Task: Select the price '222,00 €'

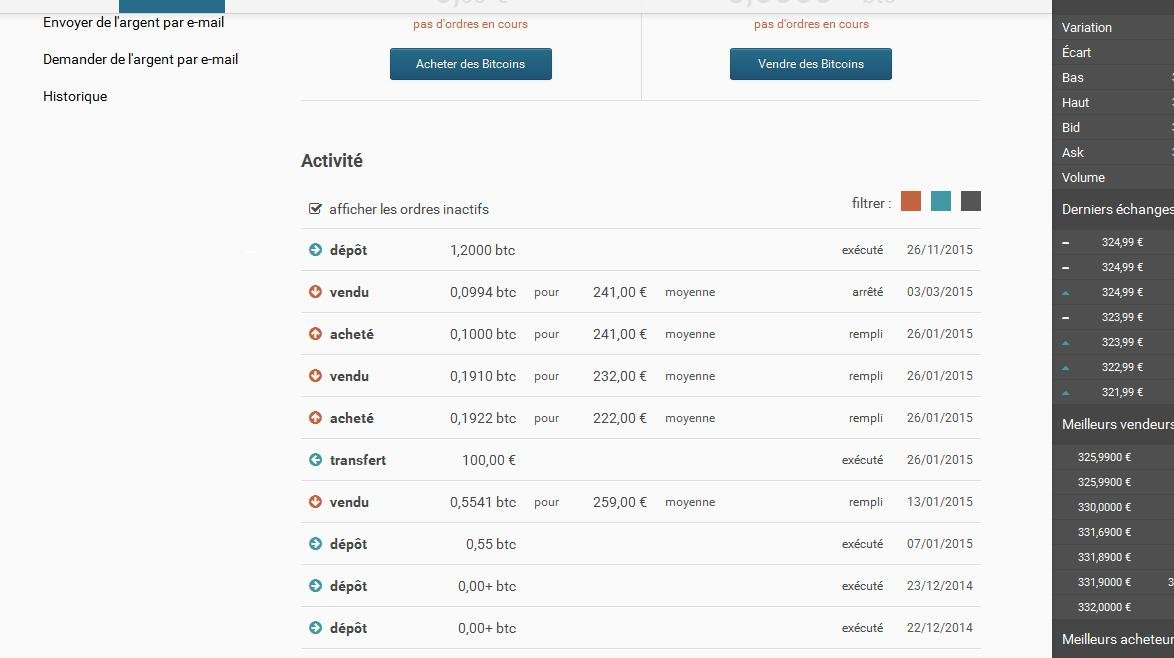Action: coord(619,418)
